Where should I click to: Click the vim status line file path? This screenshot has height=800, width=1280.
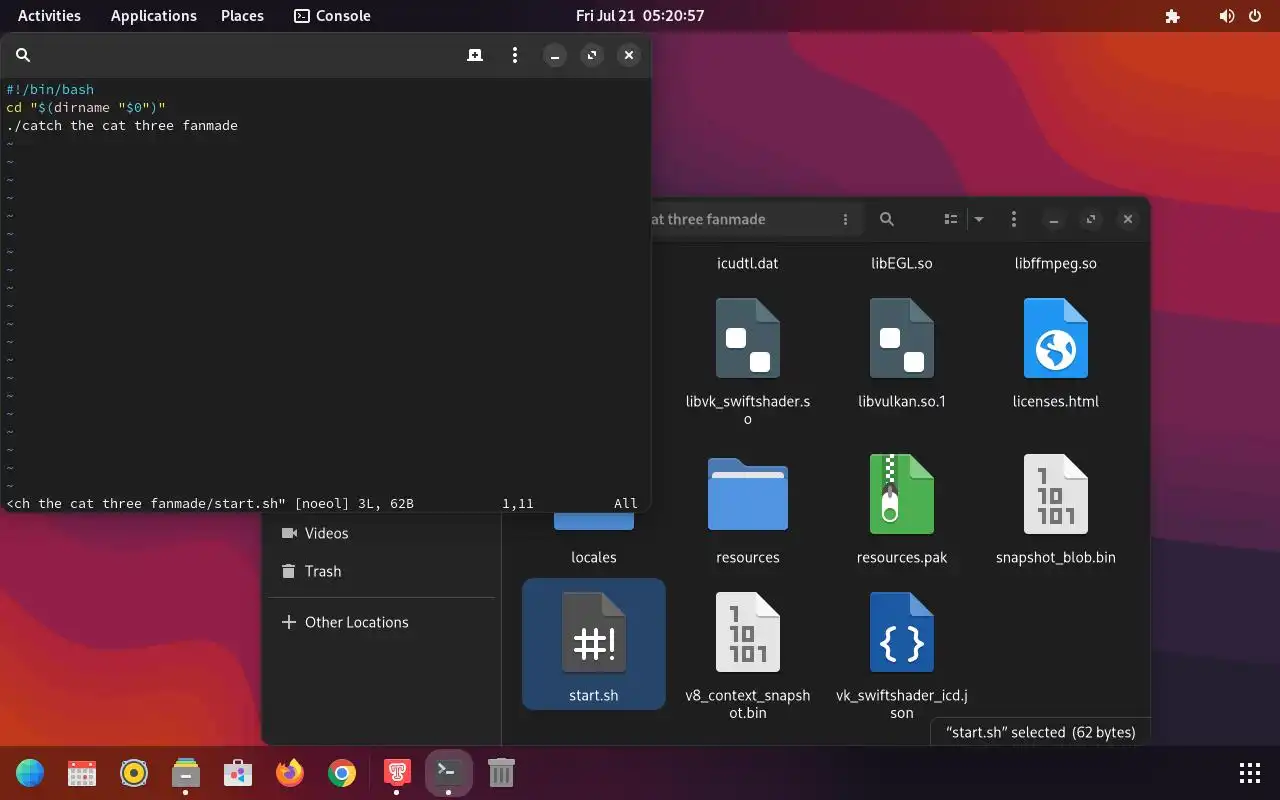[x=146, y=503]
